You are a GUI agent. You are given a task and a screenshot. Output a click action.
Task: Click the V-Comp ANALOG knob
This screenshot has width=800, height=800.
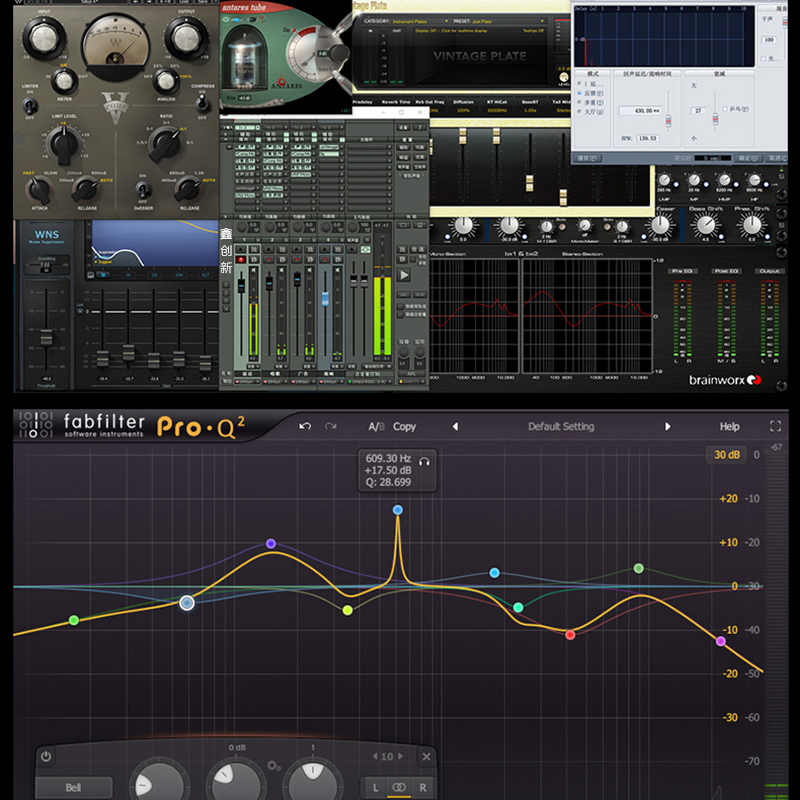(x=165, y=81)
